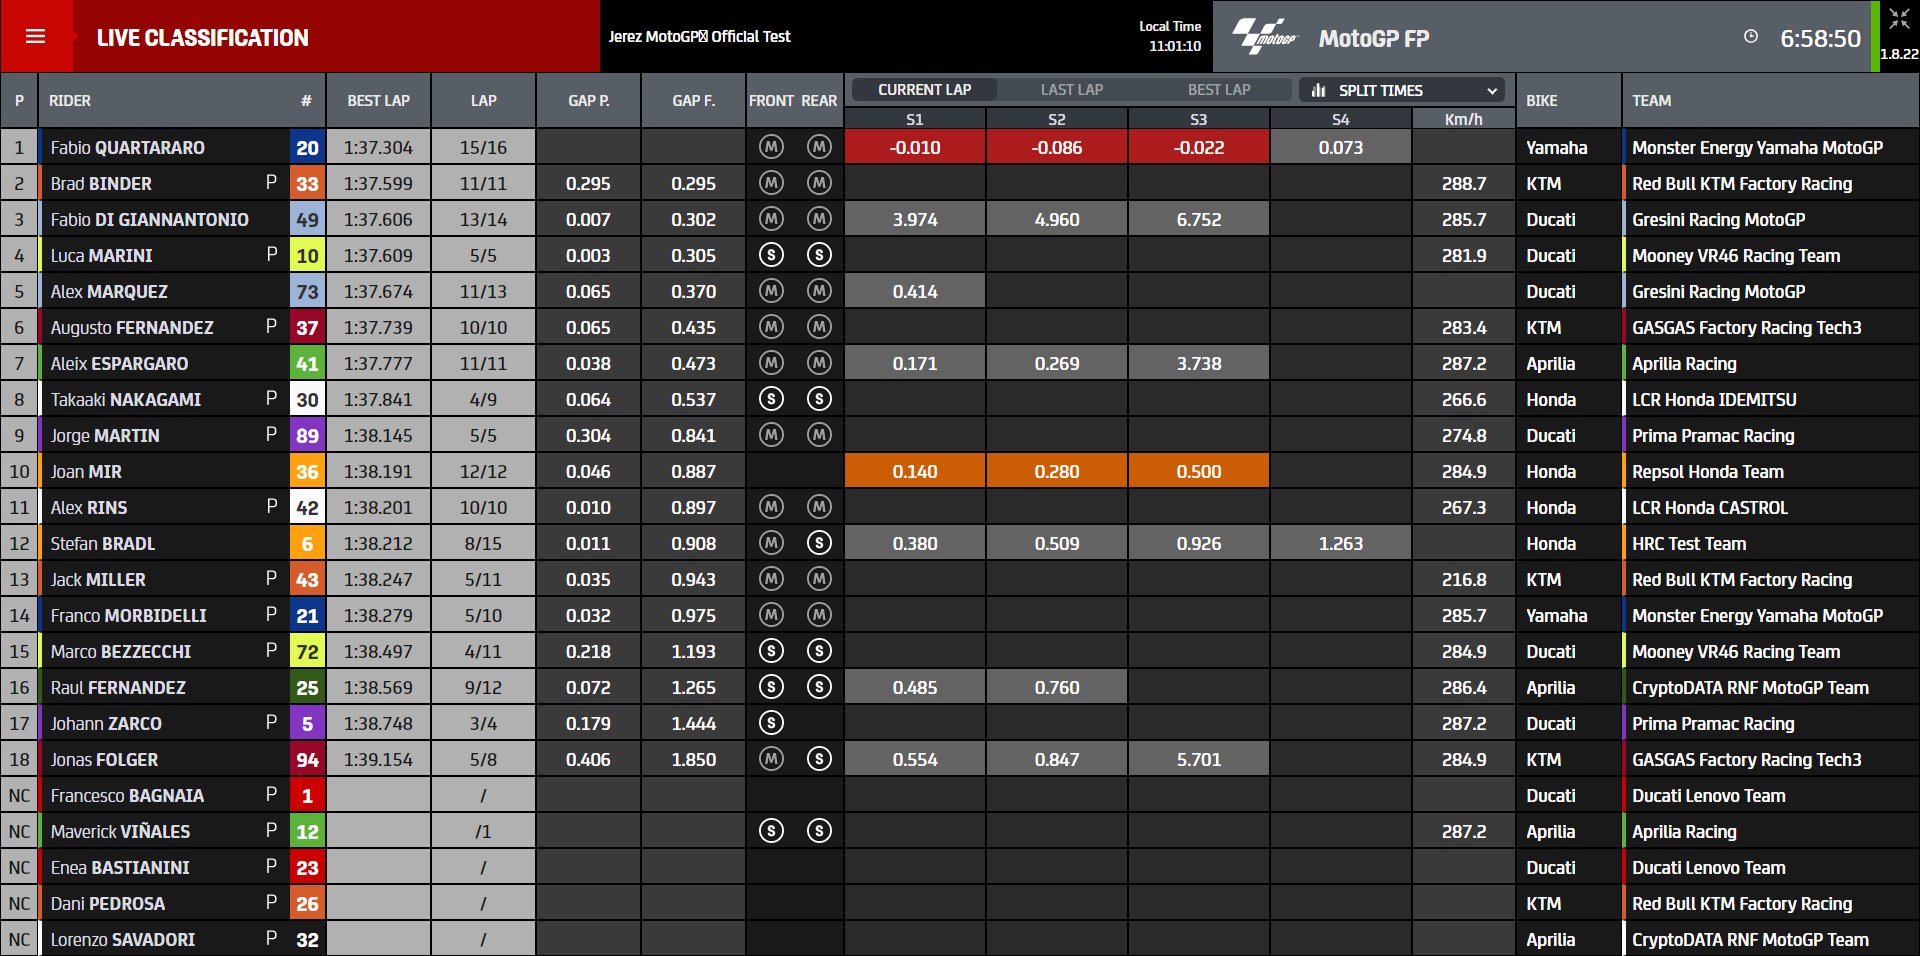Viewport: 1920px width, 956px height.
Task: Open the hamburger menu
Action: click(x=35, y=37)
